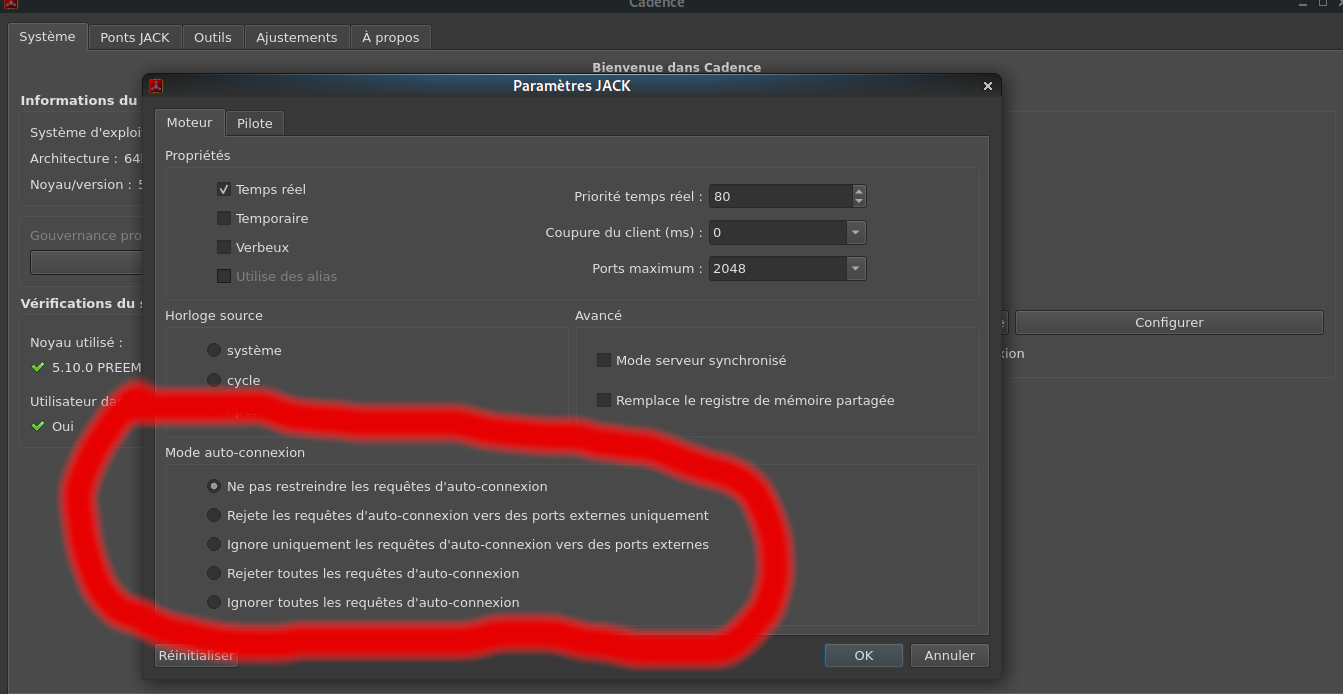Open the Système tab in Cadence
The image size is (1343, 694).
47,37
